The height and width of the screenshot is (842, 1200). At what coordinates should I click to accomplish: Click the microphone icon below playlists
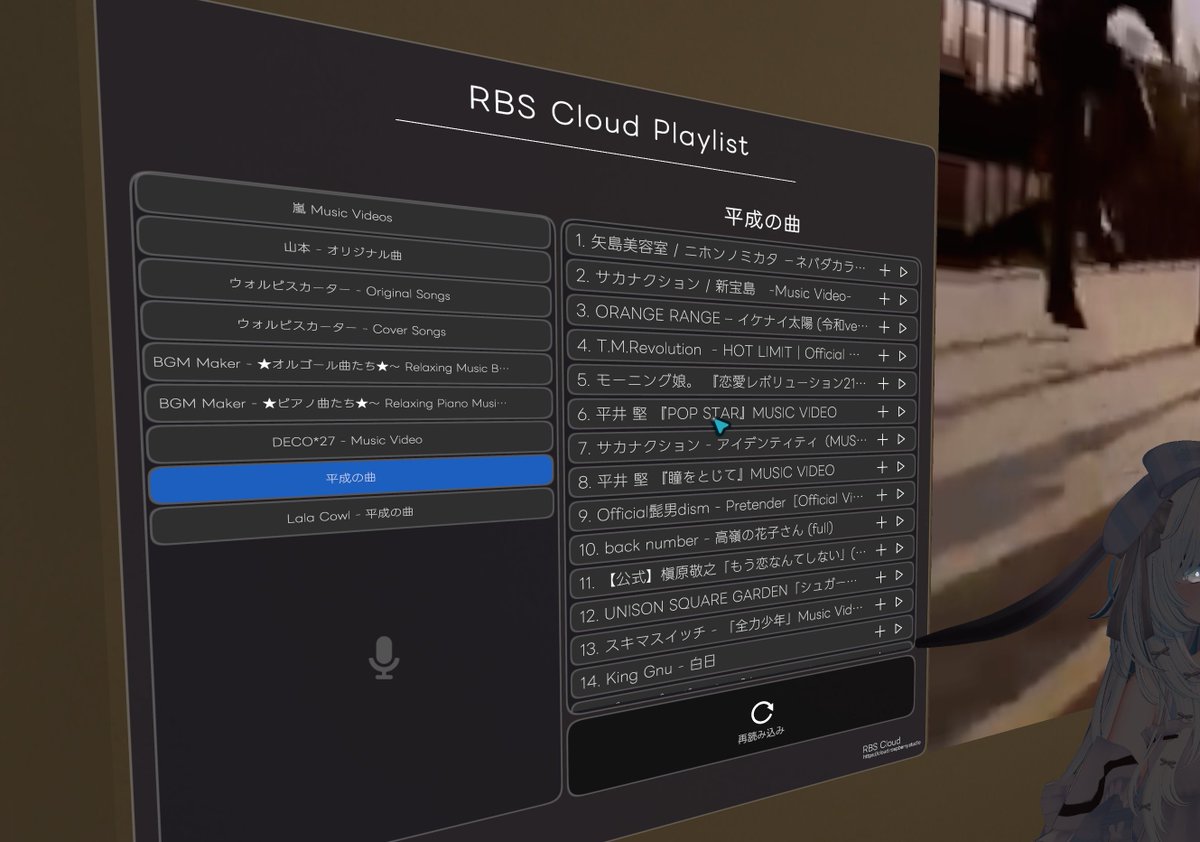[x=384, y=658]
